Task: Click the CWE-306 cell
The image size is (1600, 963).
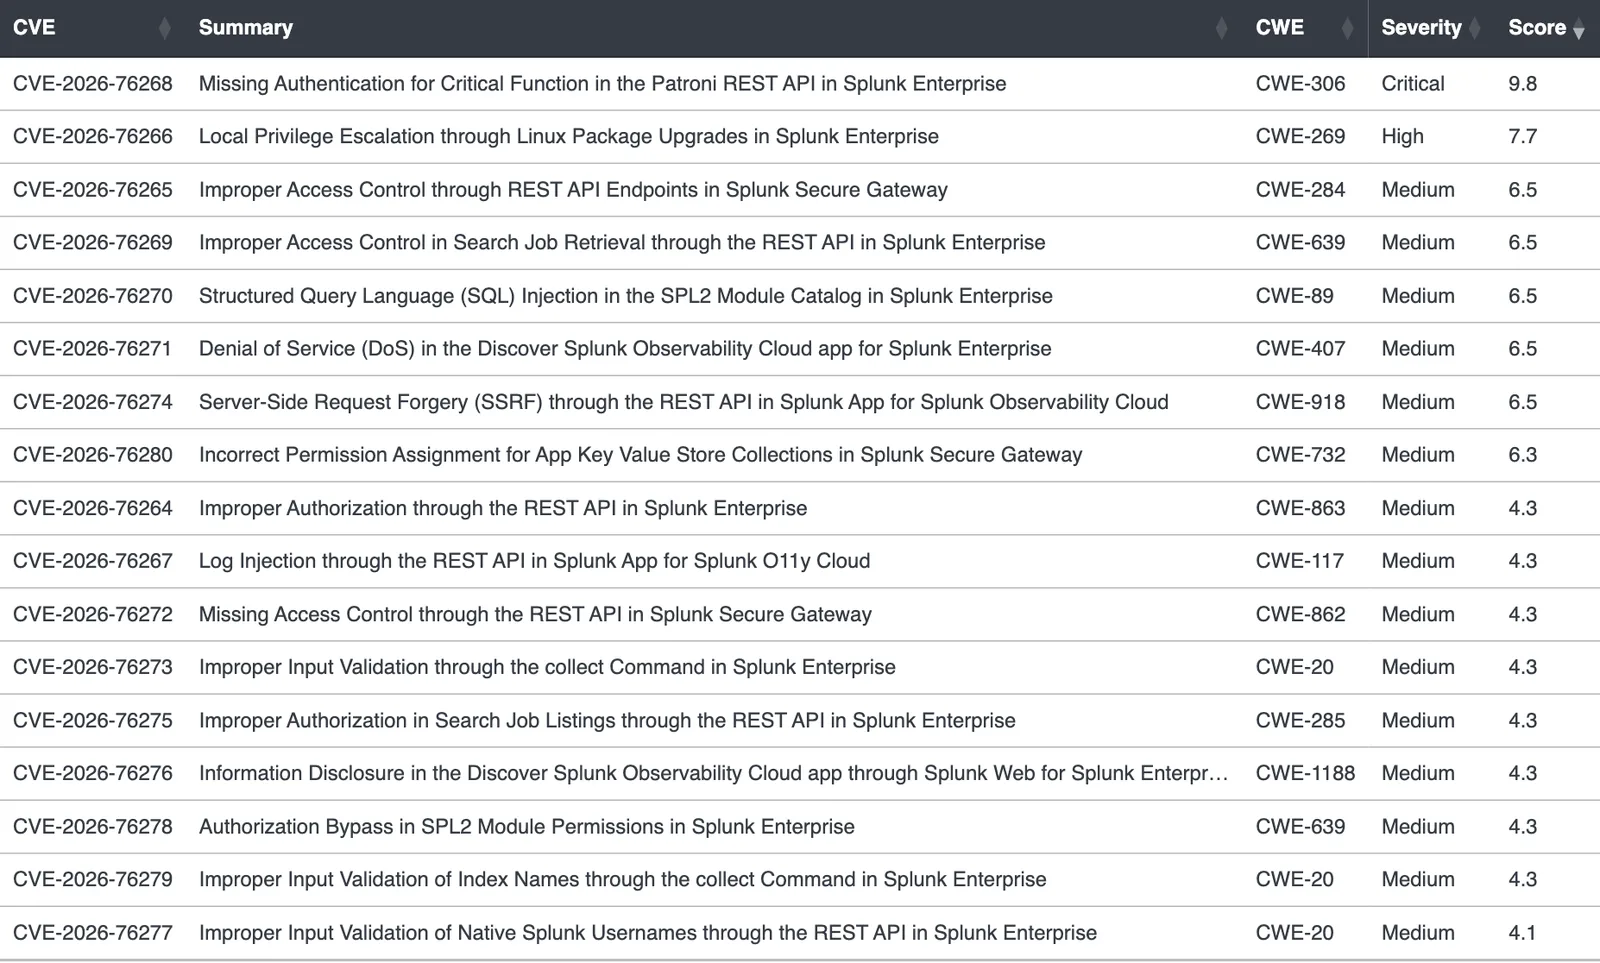Action: coord(1300,84)
